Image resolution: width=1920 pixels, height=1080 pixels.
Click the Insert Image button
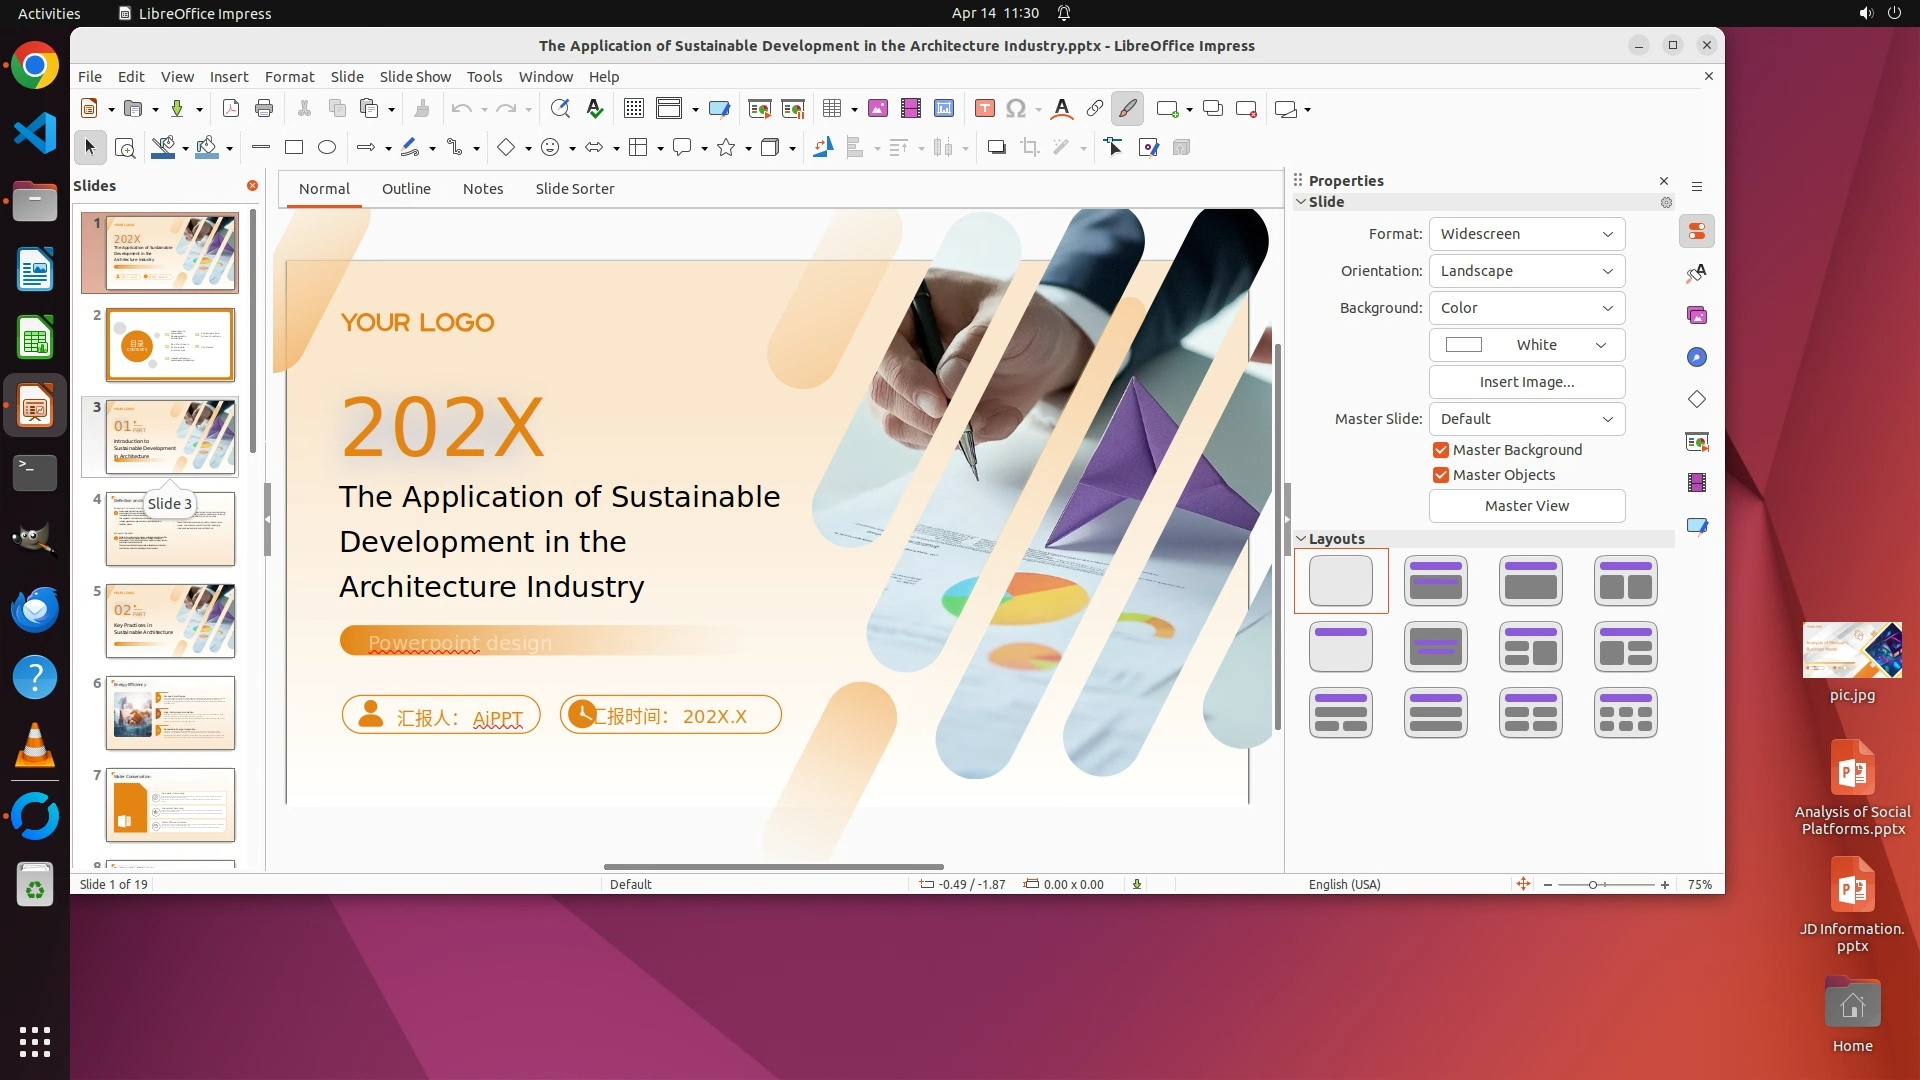pyautogui.click(x=1526, y=382)
